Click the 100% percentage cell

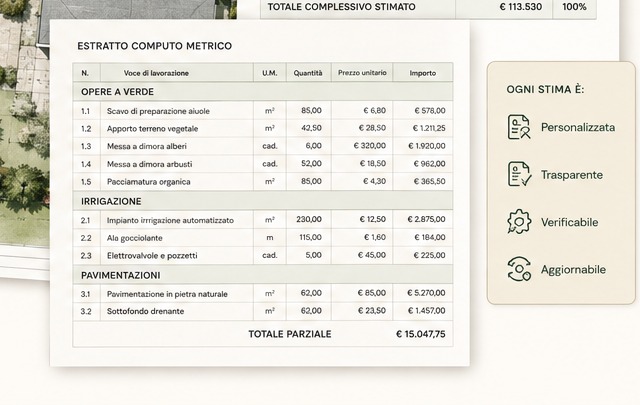coord(574,7)
